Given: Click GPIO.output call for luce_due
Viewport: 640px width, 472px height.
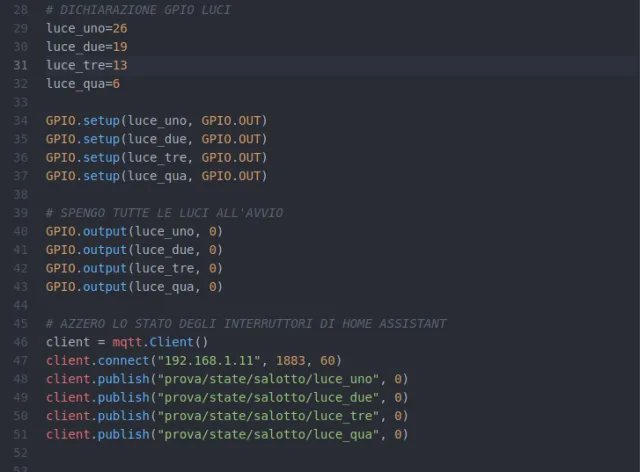Looking at the screenshot, I should point(86,250).
